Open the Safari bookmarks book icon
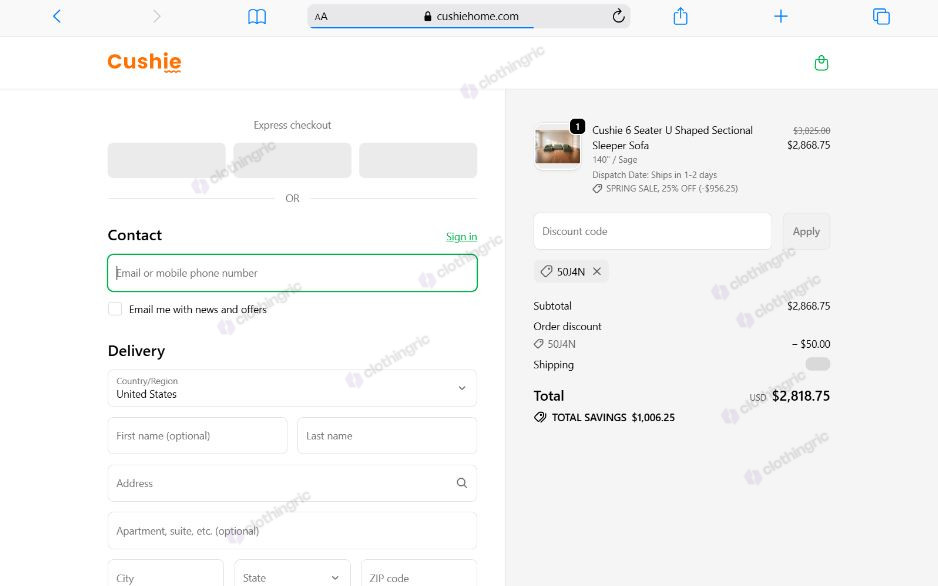The image size is (938, 586). point(257,16)
